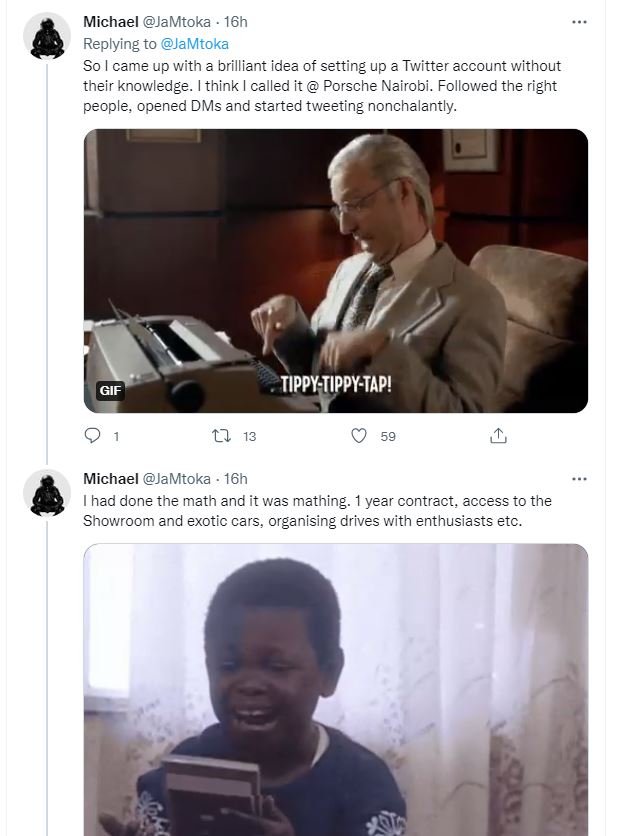The width and height of the screenshot is (617, 836).
Task: Click Michael's avatar on the second tweet
Action: [x=47, y=494]
